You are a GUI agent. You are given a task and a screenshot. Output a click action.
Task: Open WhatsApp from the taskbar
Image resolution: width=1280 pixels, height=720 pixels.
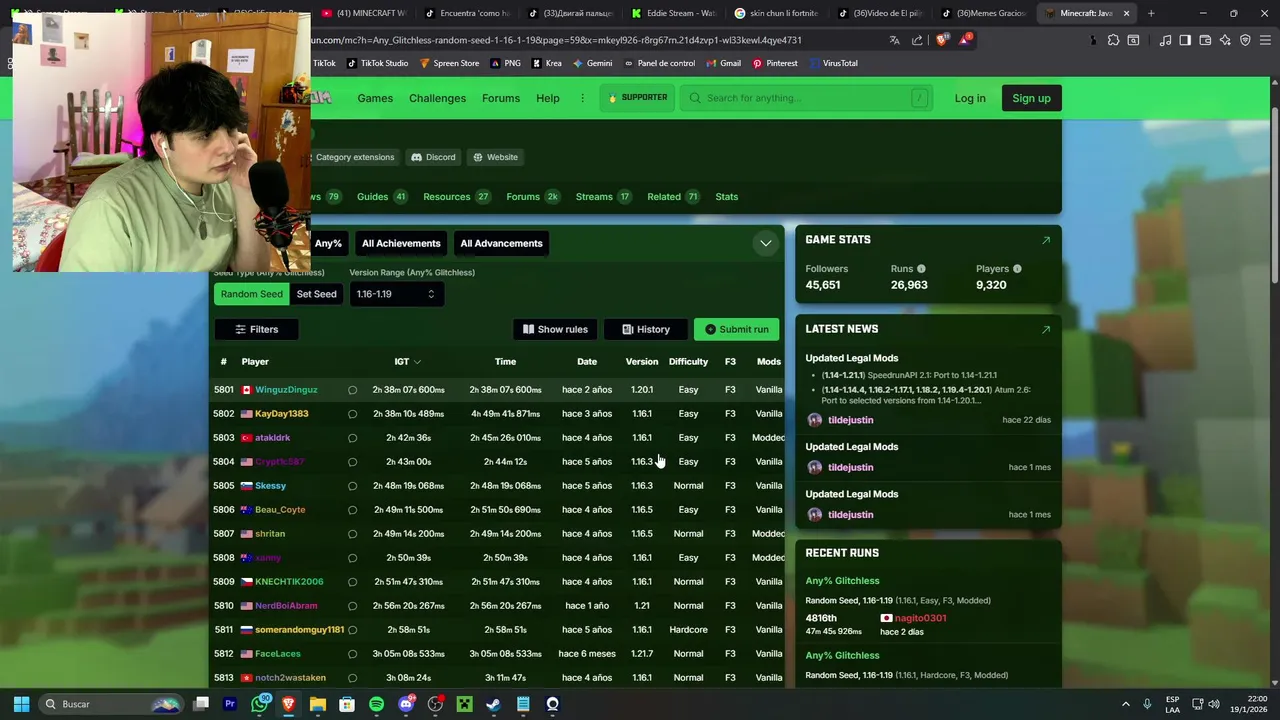[260, 704]
